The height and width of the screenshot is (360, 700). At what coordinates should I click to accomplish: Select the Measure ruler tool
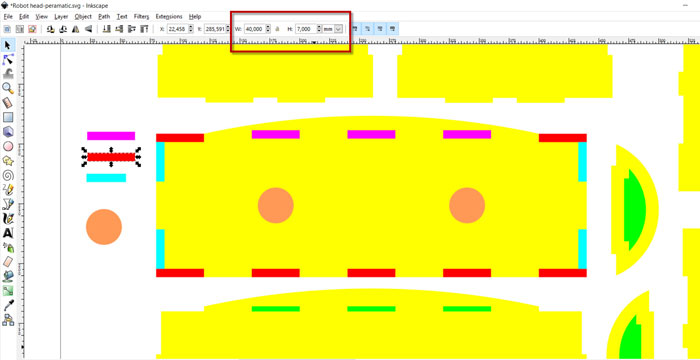(8, 103)
